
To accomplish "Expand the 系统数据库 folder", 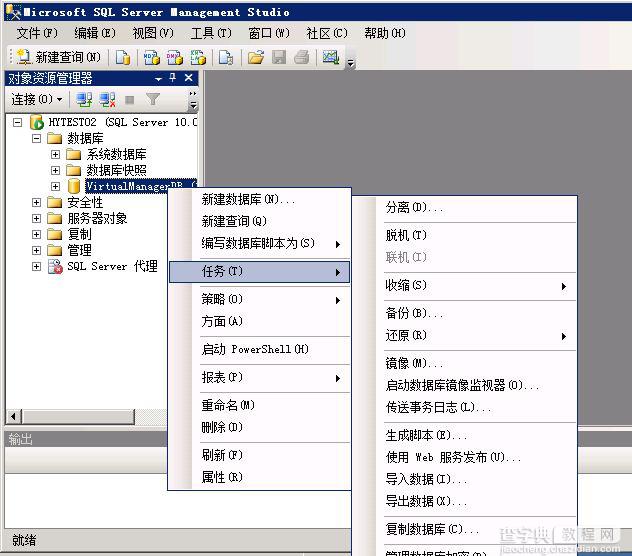I will coord(56,154).
